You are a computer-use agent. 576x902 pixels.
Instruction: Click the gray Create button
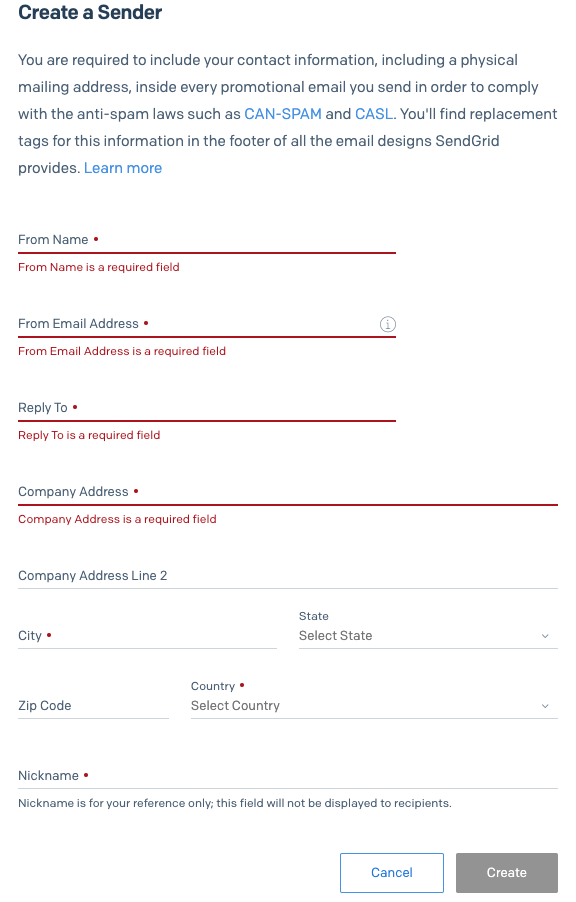click(507, 873)
